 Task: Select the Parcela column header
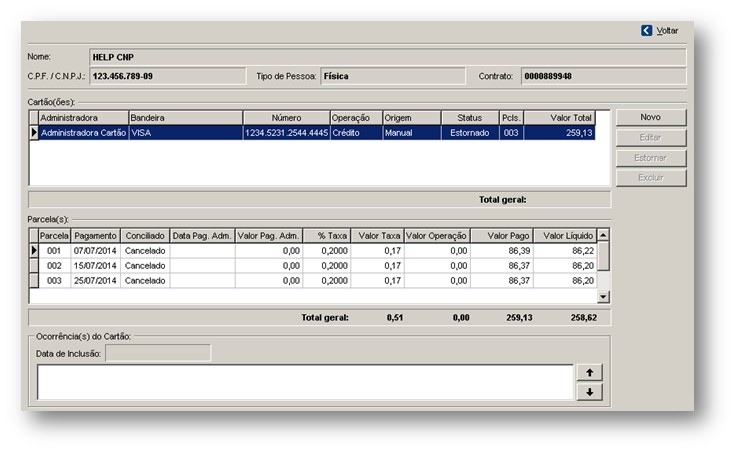point(54,236)
